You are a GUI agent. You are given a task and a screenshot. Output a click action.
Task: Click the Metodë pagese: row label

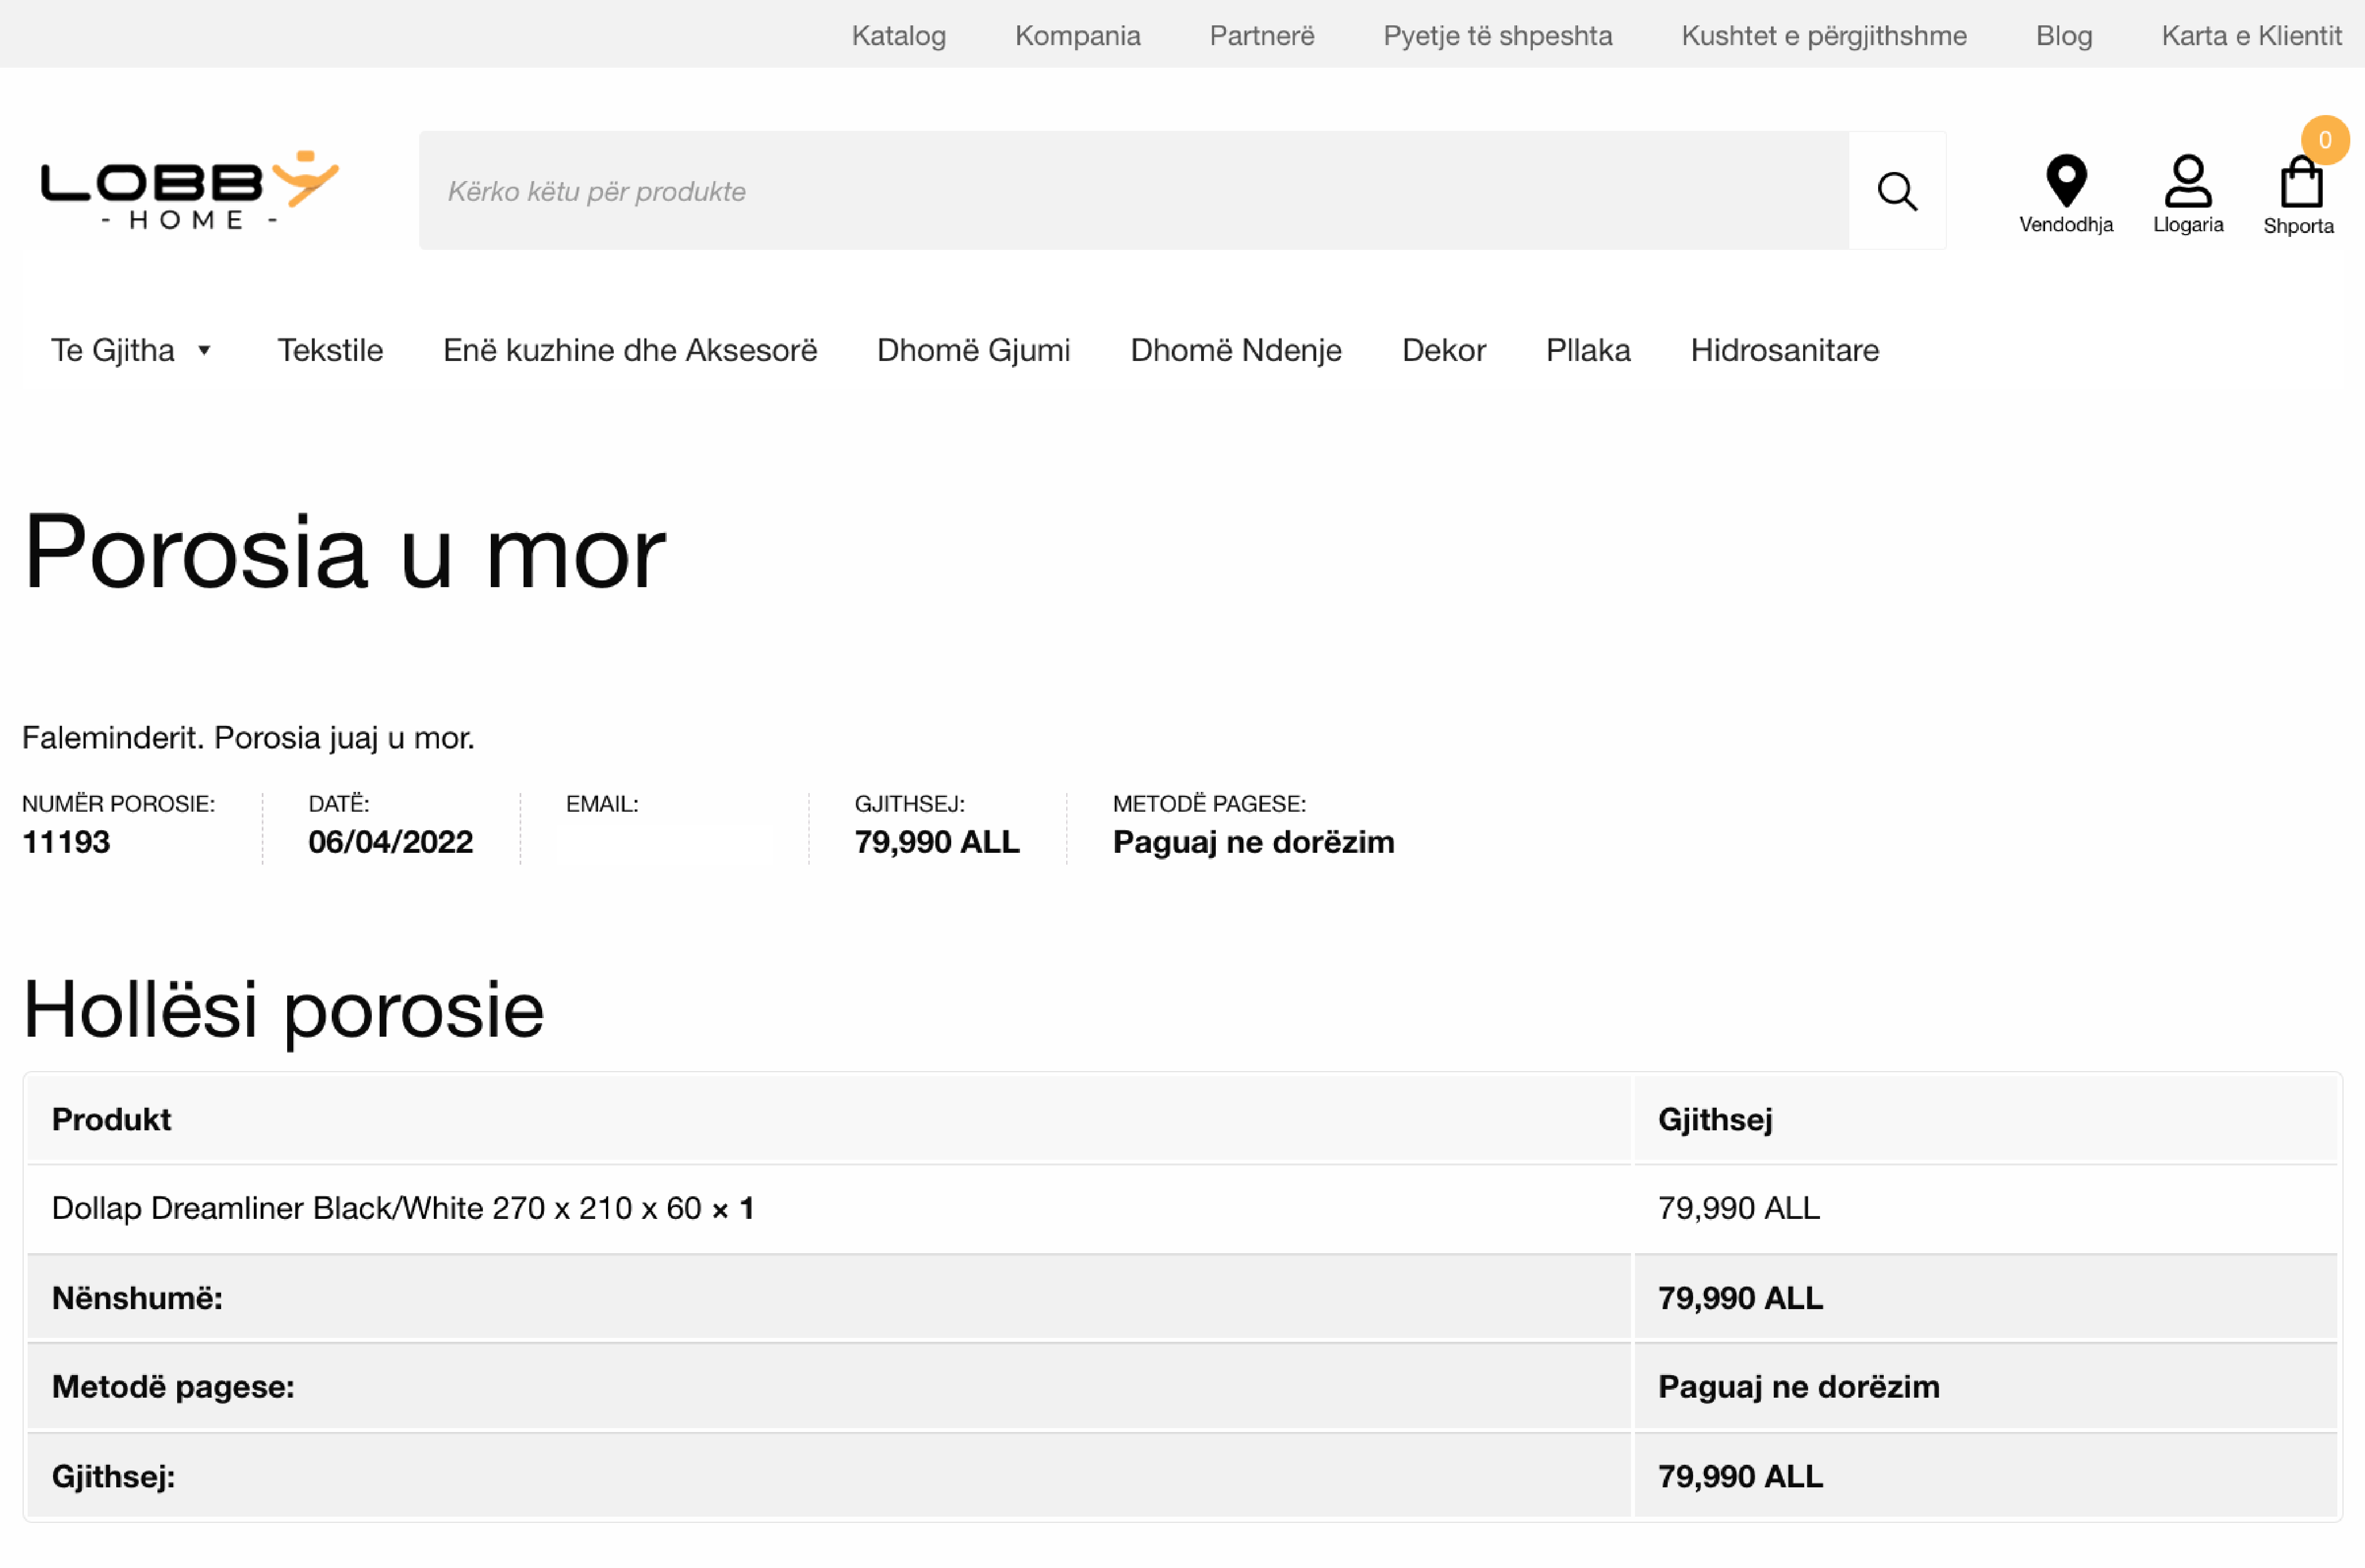point(173,1387)
